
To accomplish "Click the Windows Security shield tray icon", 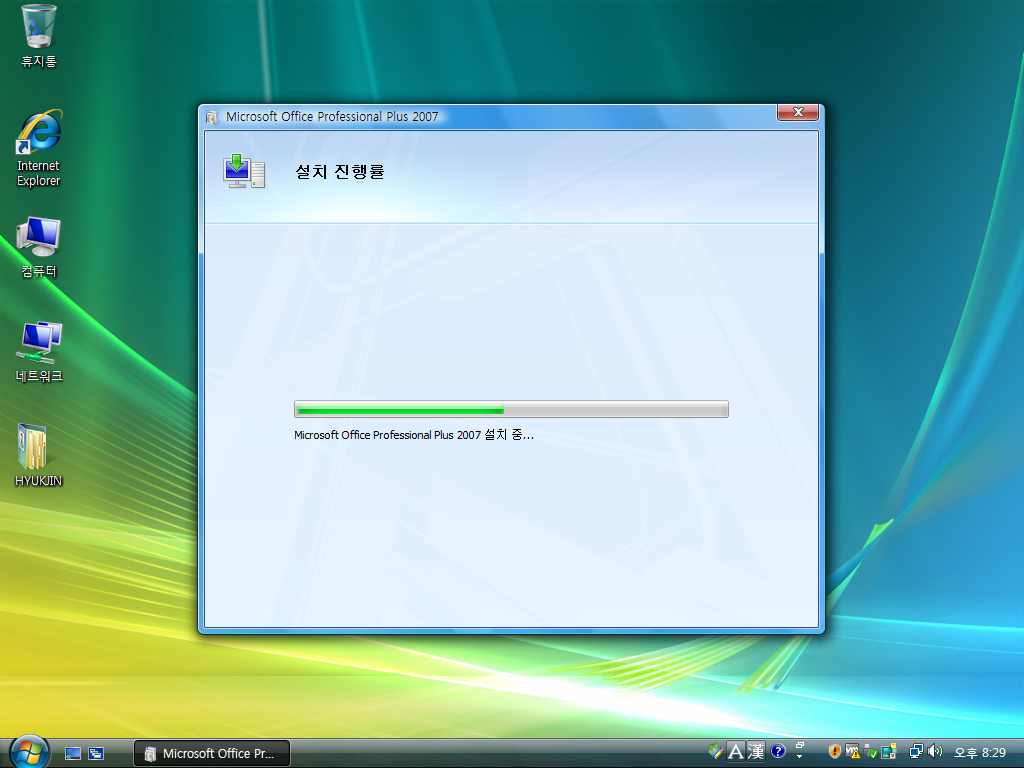I will pyautogui.click(x=835, y=751).
